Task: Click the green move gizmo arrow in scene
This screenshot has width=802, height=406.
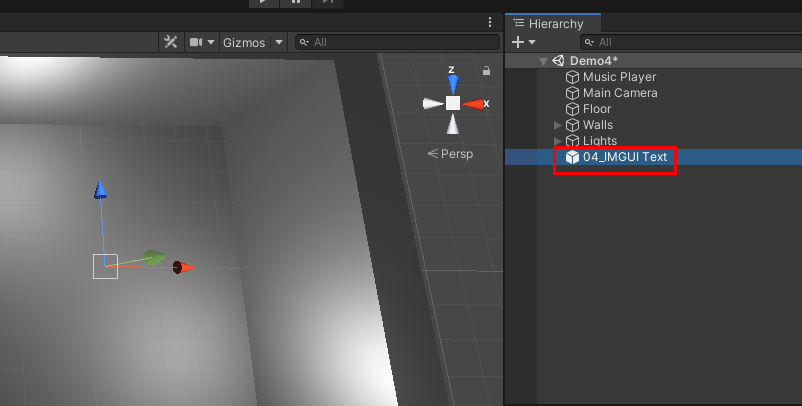Action: tap(155, 257)
